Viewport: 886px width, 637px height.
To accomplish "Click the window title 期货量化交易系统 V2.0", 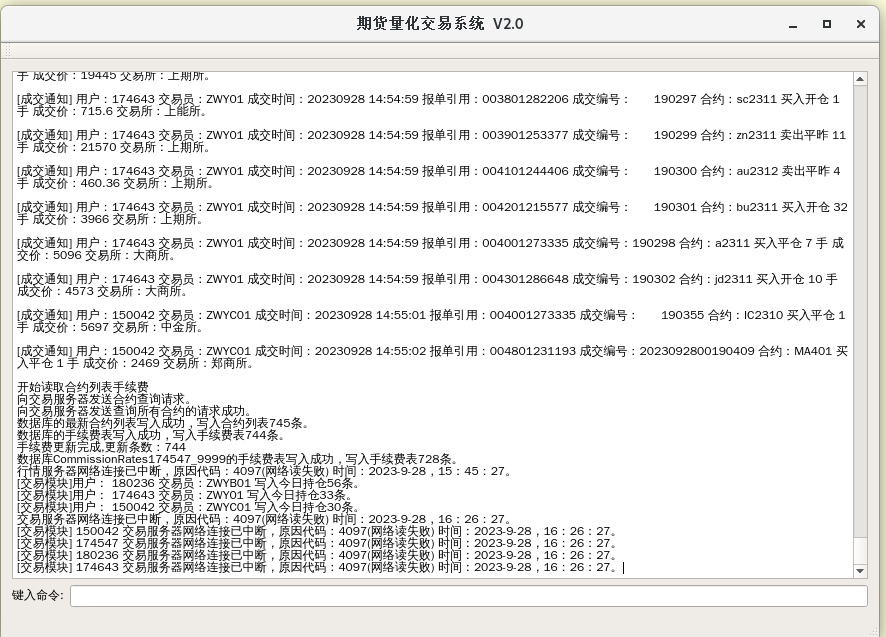I will (440, 24).
